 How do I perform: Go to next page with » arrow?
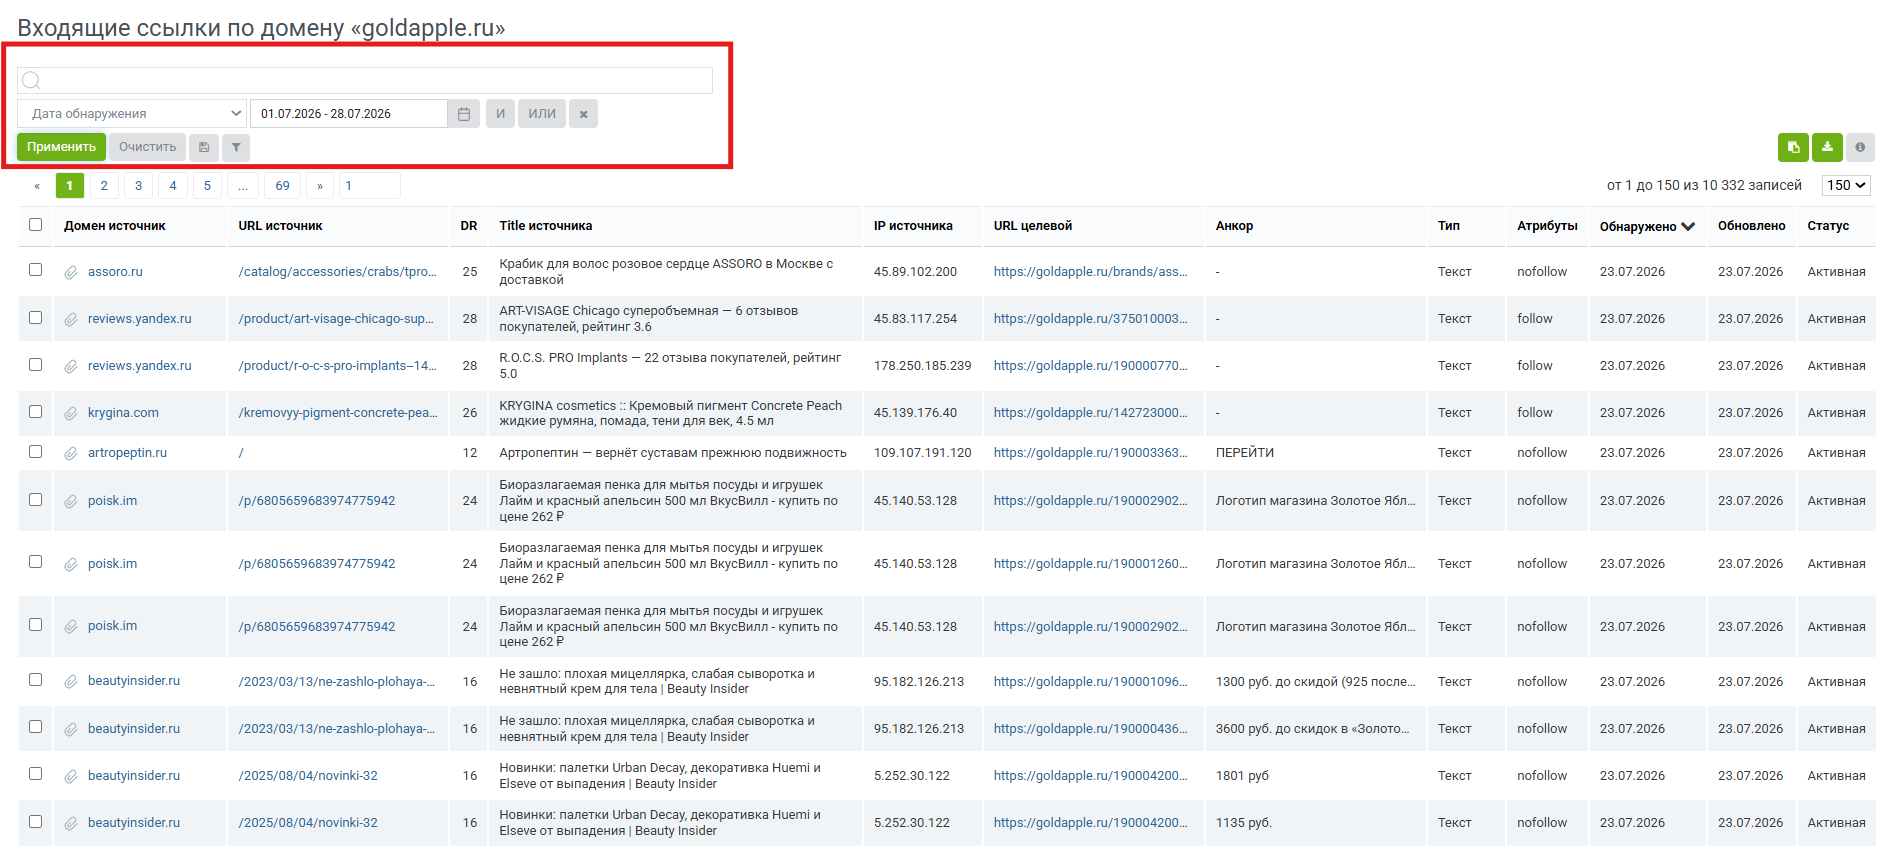point(320,186)
